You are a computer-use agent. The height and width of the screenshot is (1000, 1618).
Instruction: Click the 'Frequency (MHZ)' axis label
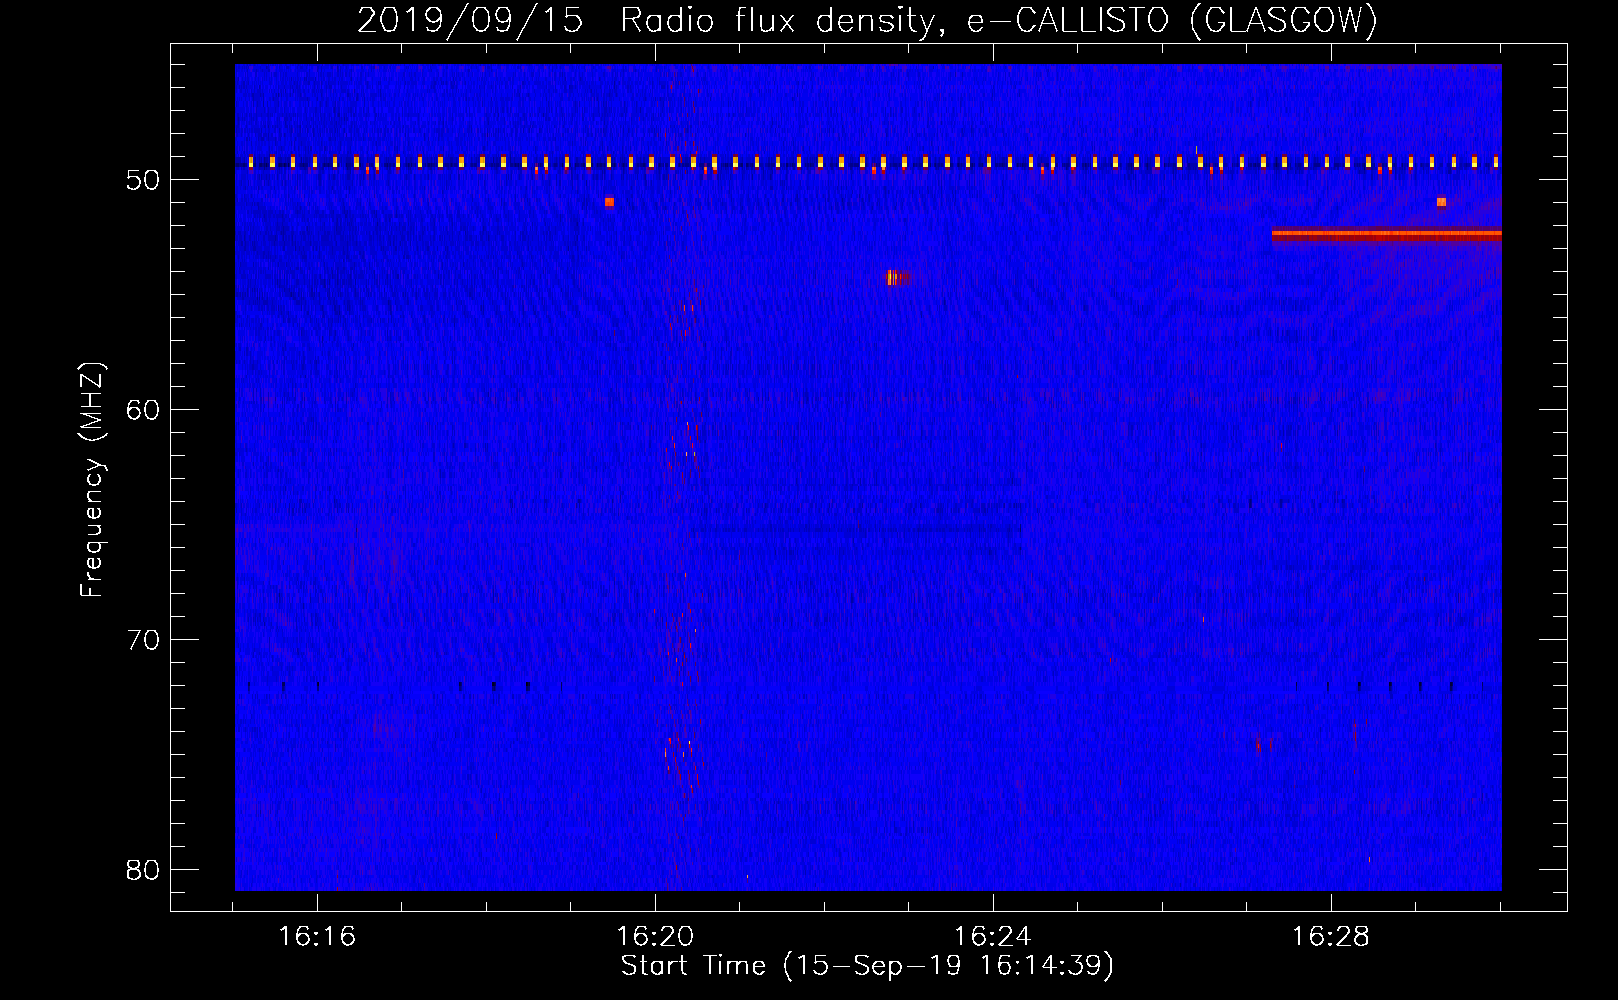click(92, 480)
